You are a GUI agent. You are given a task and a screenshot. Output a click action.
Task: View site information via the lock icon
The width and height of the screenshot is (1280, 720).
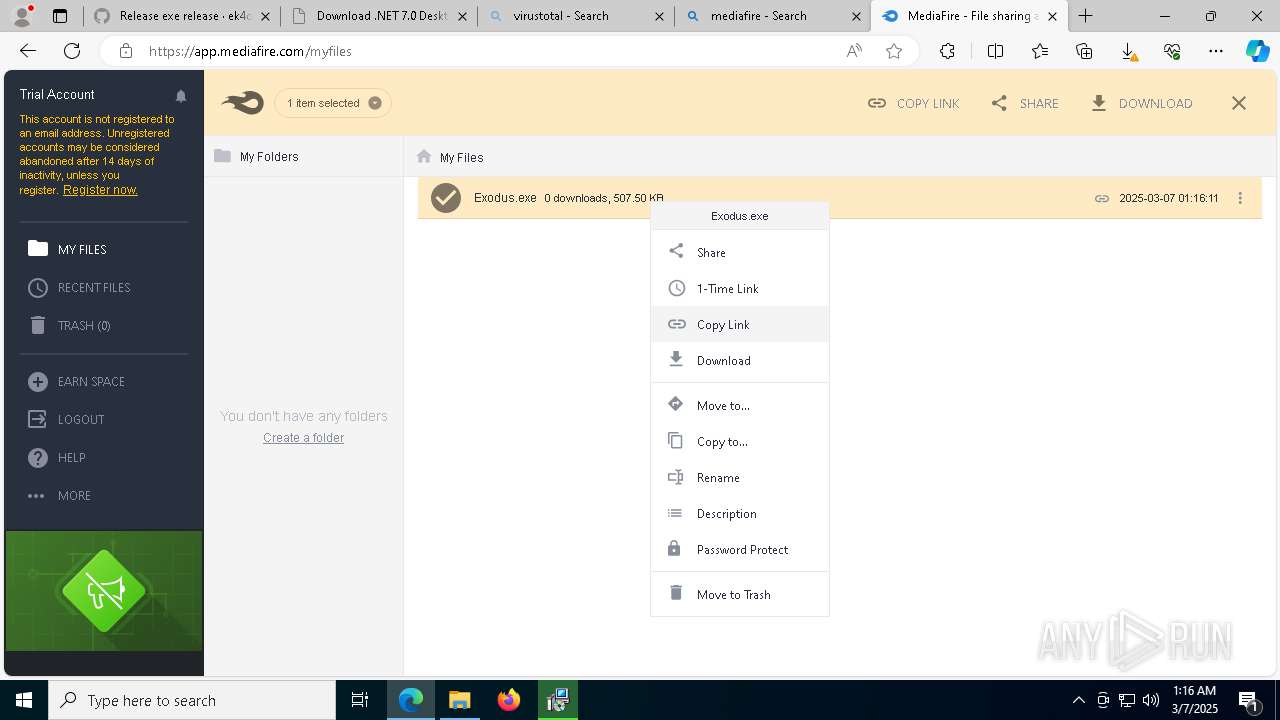125,51
